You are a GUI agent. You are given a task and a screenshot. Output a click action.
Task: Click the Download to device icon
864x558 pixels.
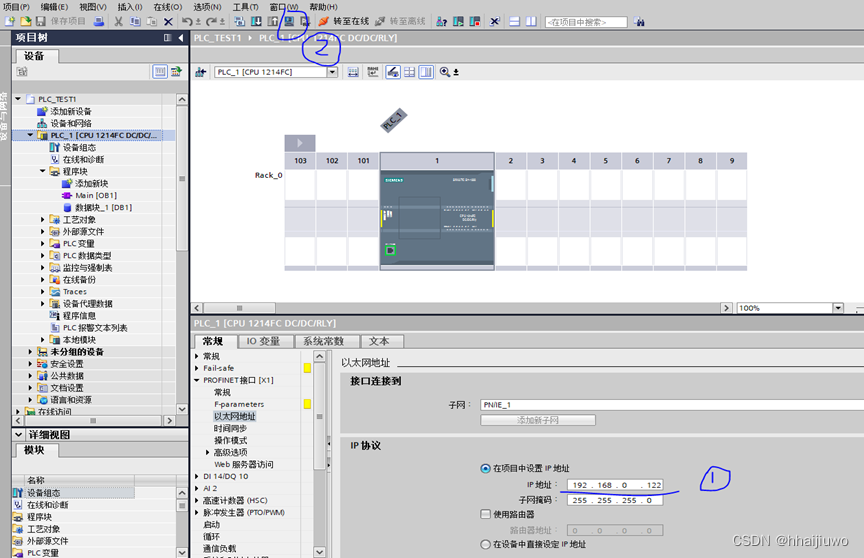pyautogui.click(x=256, y=21)
